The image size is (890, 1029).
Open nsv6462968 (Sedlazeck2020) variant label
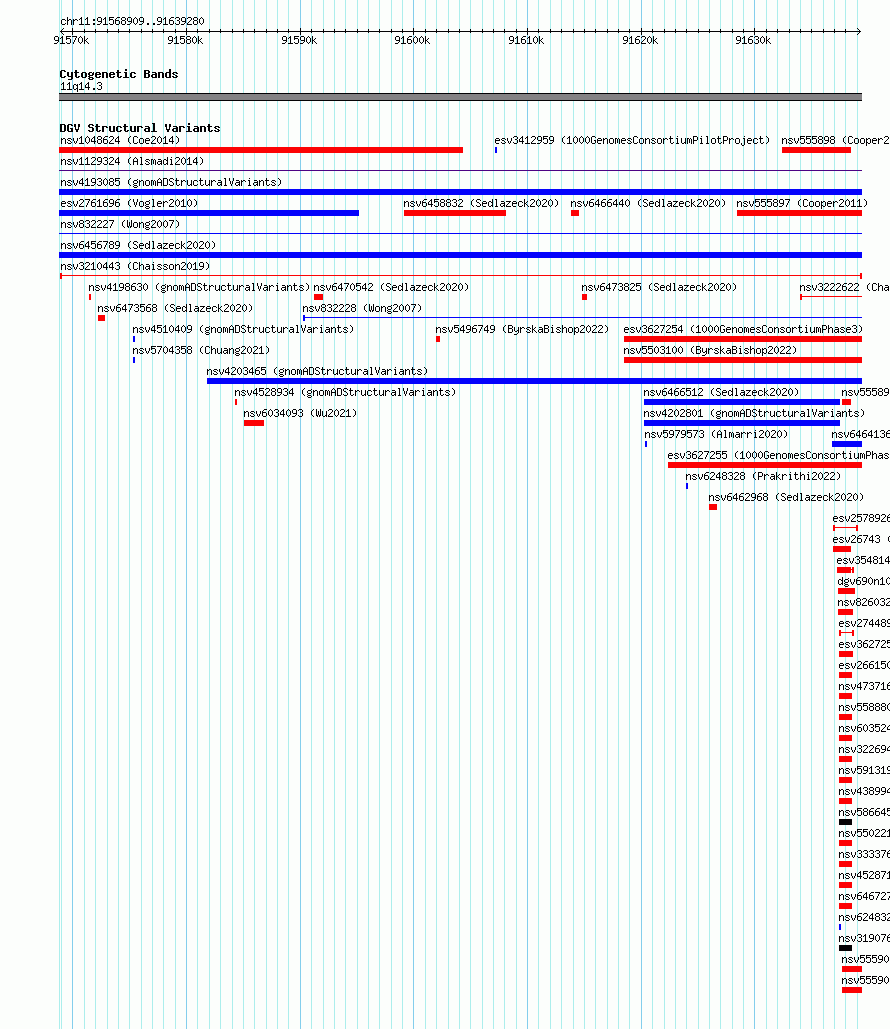(x=786, y=497)
